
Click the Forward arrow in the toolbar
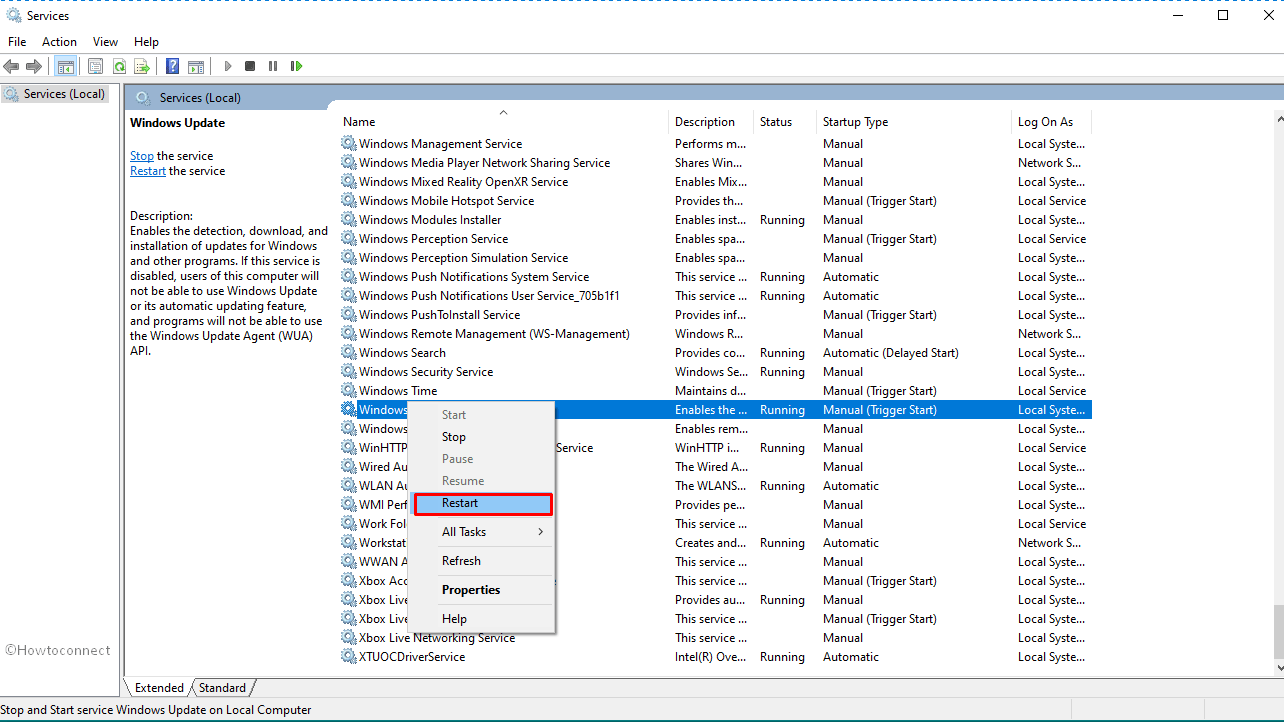point(34,66)
